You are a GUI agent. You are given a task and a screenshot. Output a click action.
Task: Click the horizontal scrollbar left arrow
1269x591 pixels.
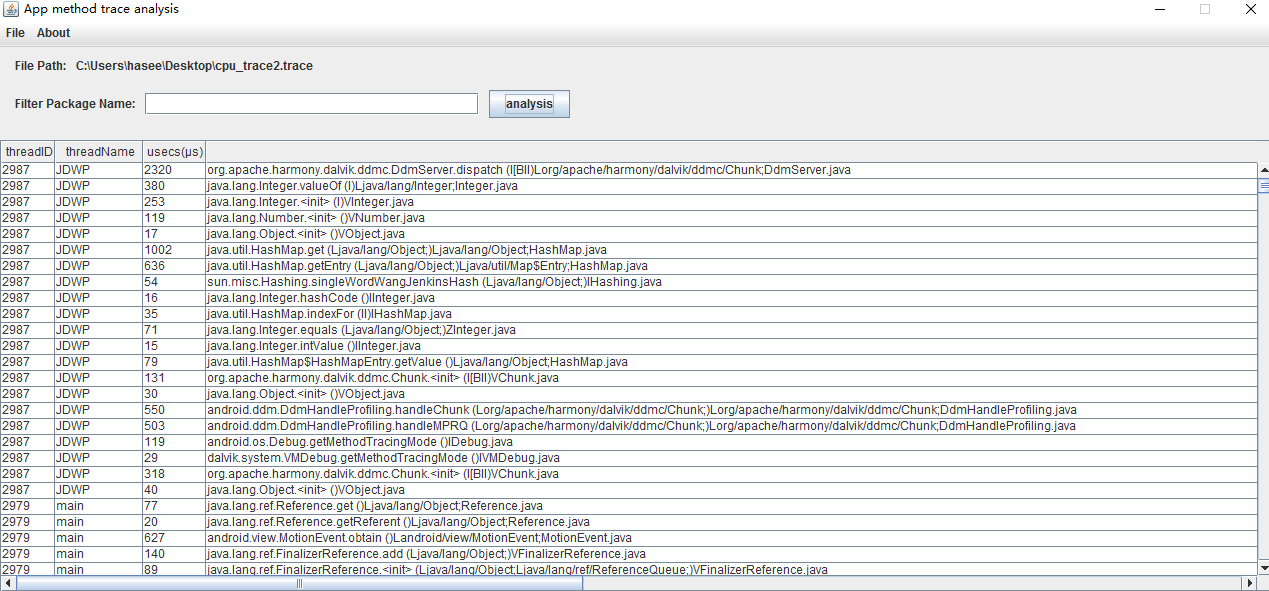click(x=7, y=583)
